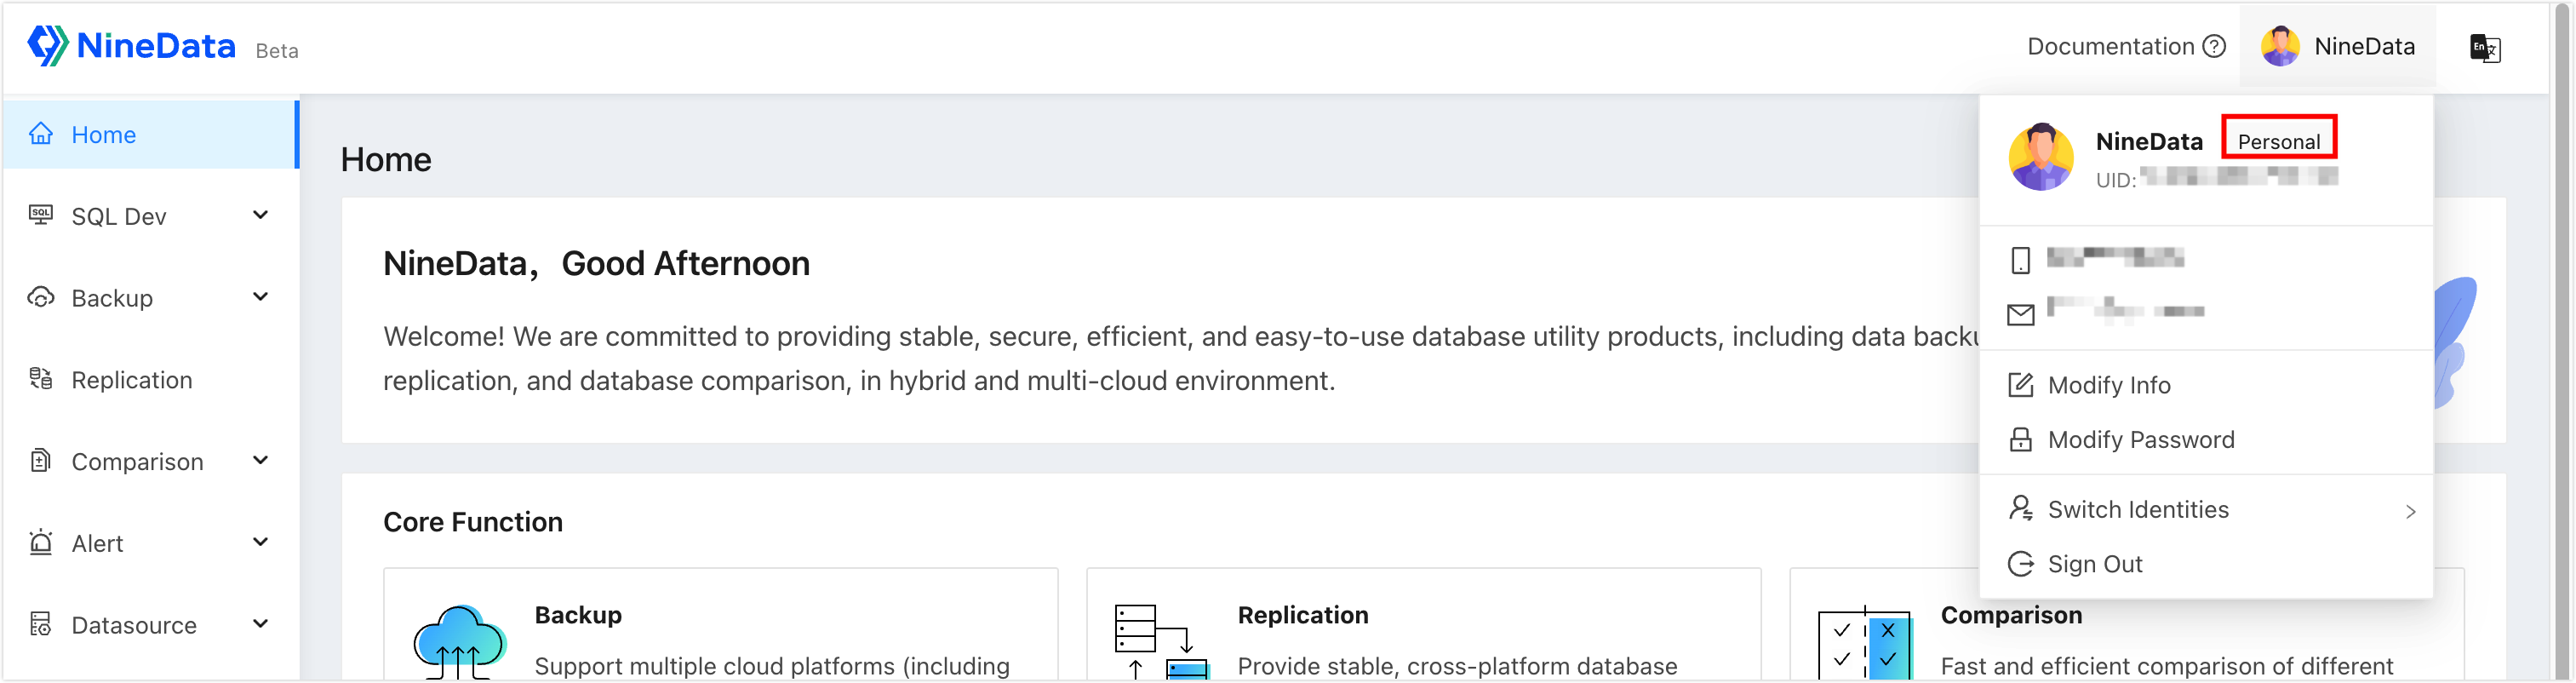The image size is (2576, 683).
Task: Click the NineData logo icon
Action: (47, 46)
